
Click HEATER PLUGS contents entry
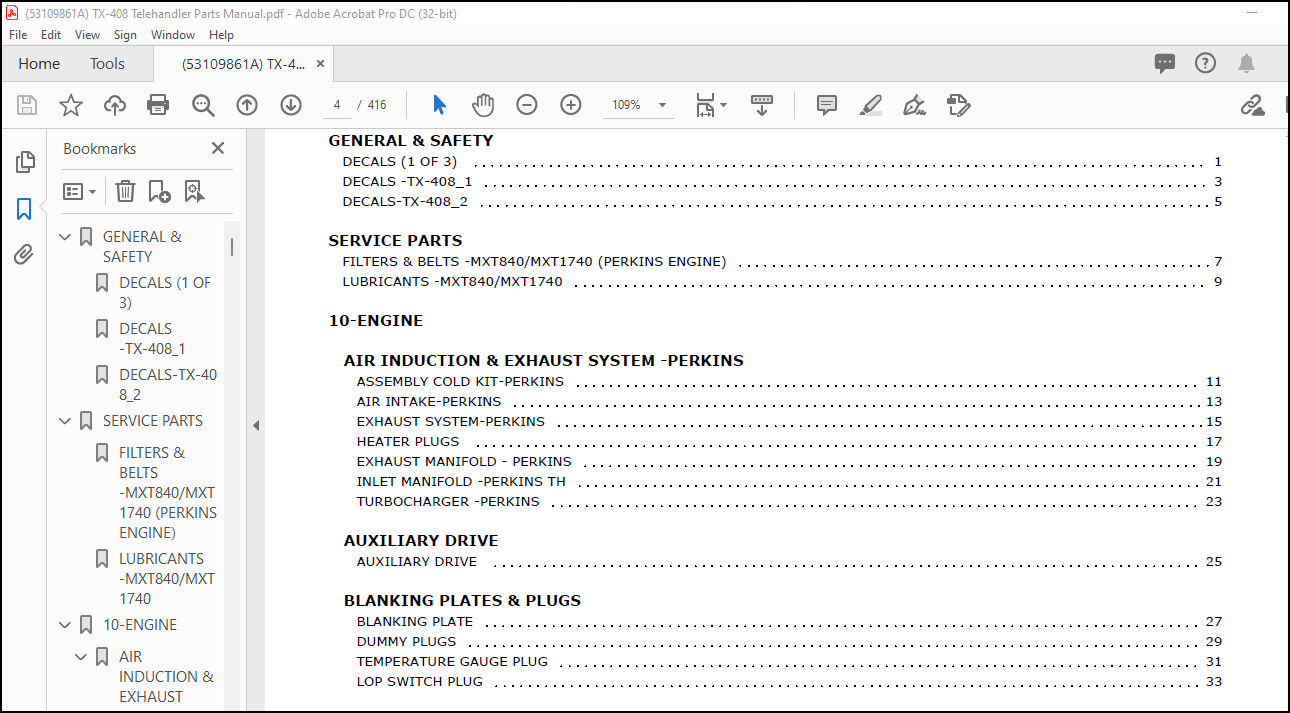(408, 442)
